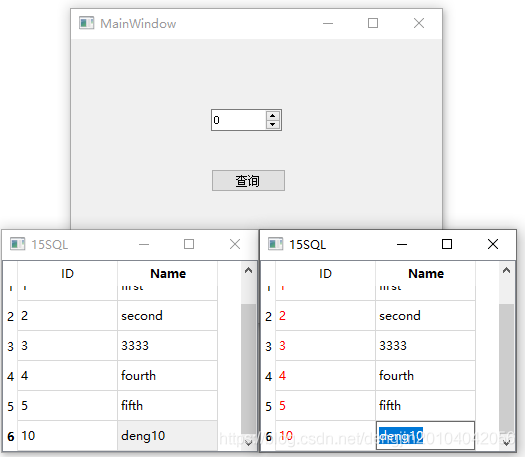Select row header 6 in right 15SQL table
This screenshot has height=457, width=525.
pyautogui.click(x=268, y=436)
